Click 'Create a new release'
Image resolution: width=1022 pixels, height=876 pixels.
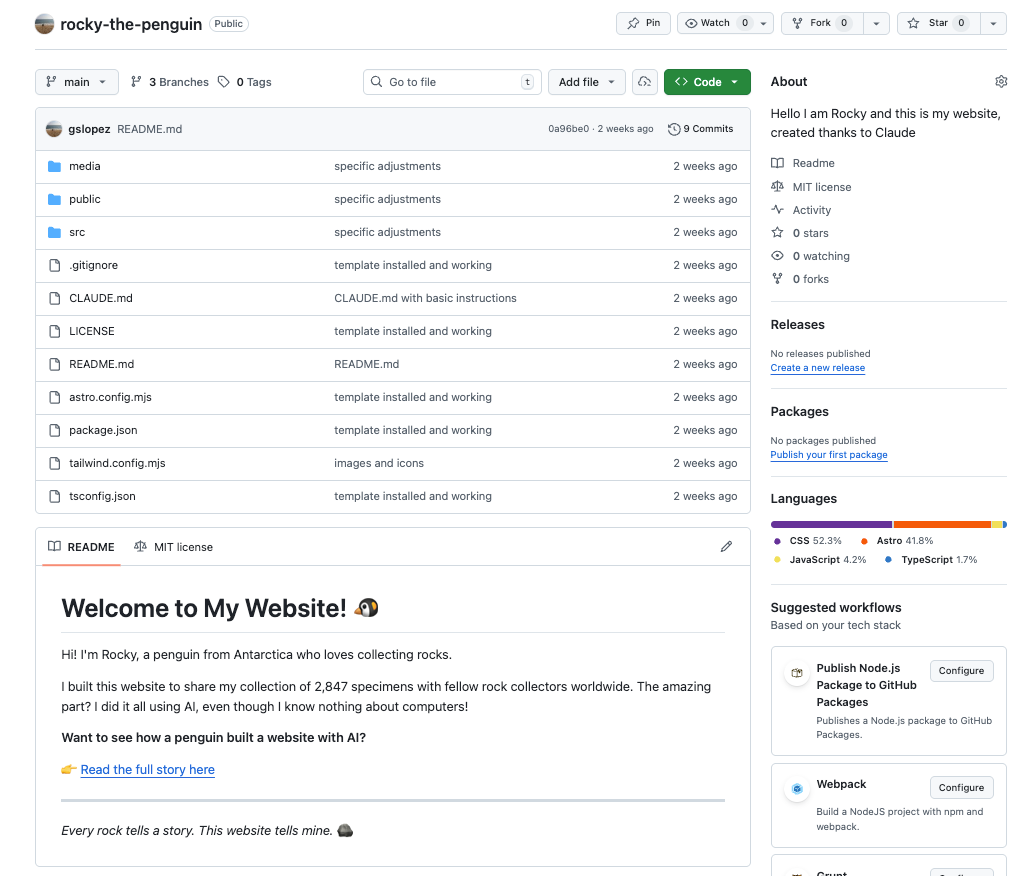coord(817,368)
